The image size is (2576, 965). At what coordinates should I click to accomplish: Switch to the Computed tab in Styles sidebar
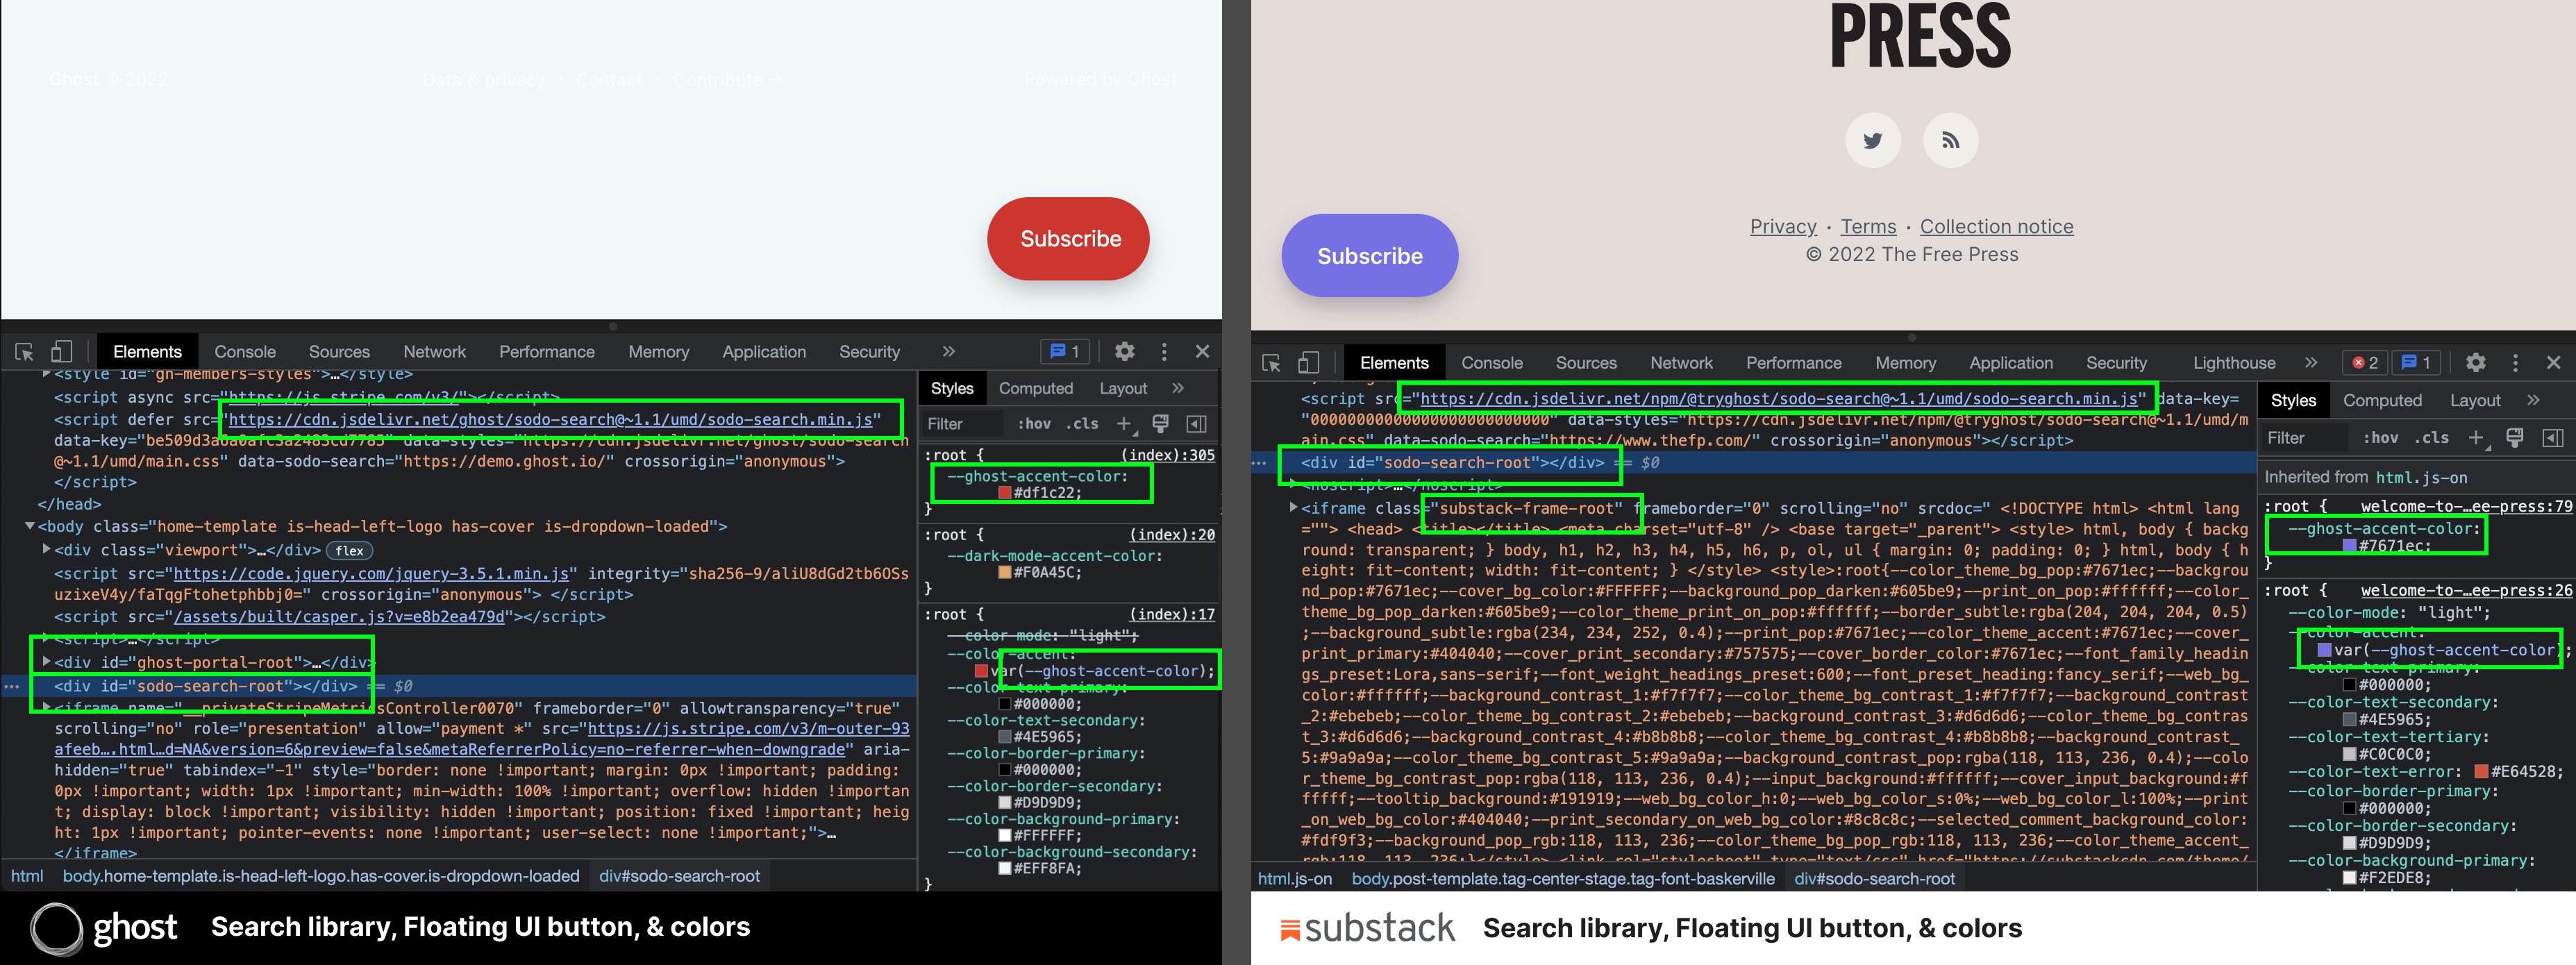1037,388
